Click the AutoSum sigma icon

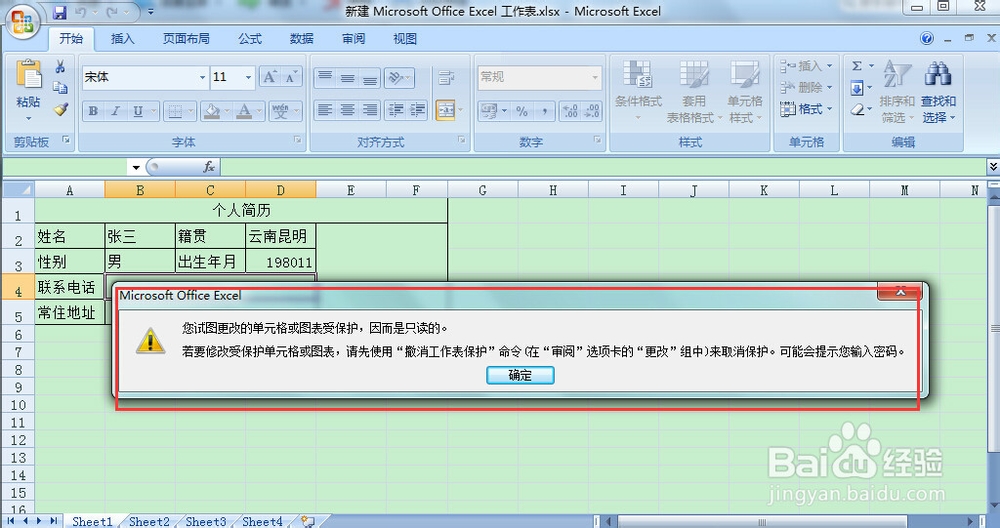857,66
